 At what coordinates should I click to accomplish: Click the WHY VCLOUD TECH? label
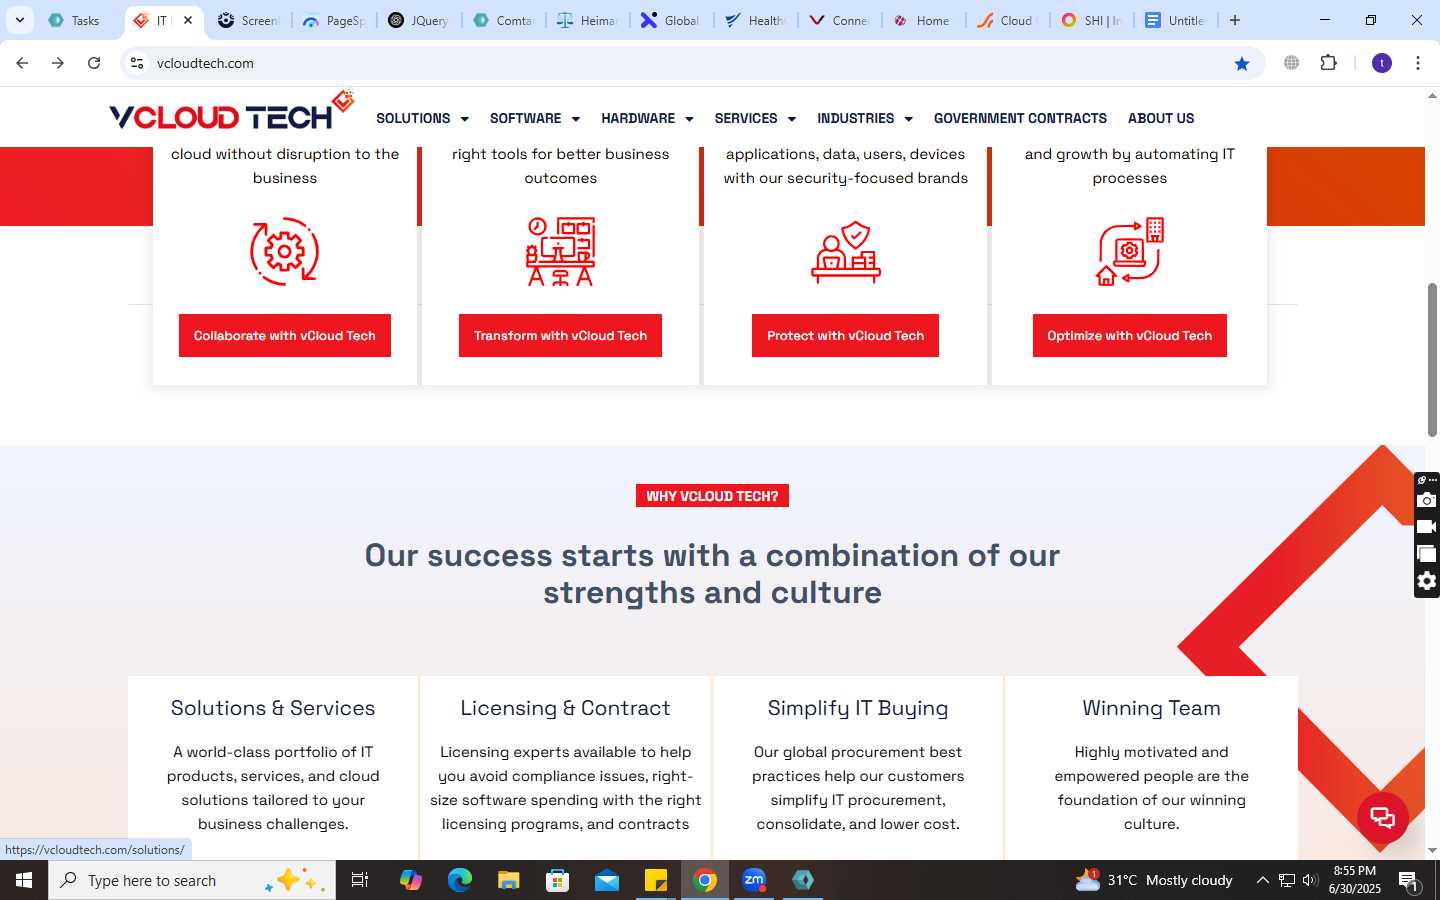[712, 496]
